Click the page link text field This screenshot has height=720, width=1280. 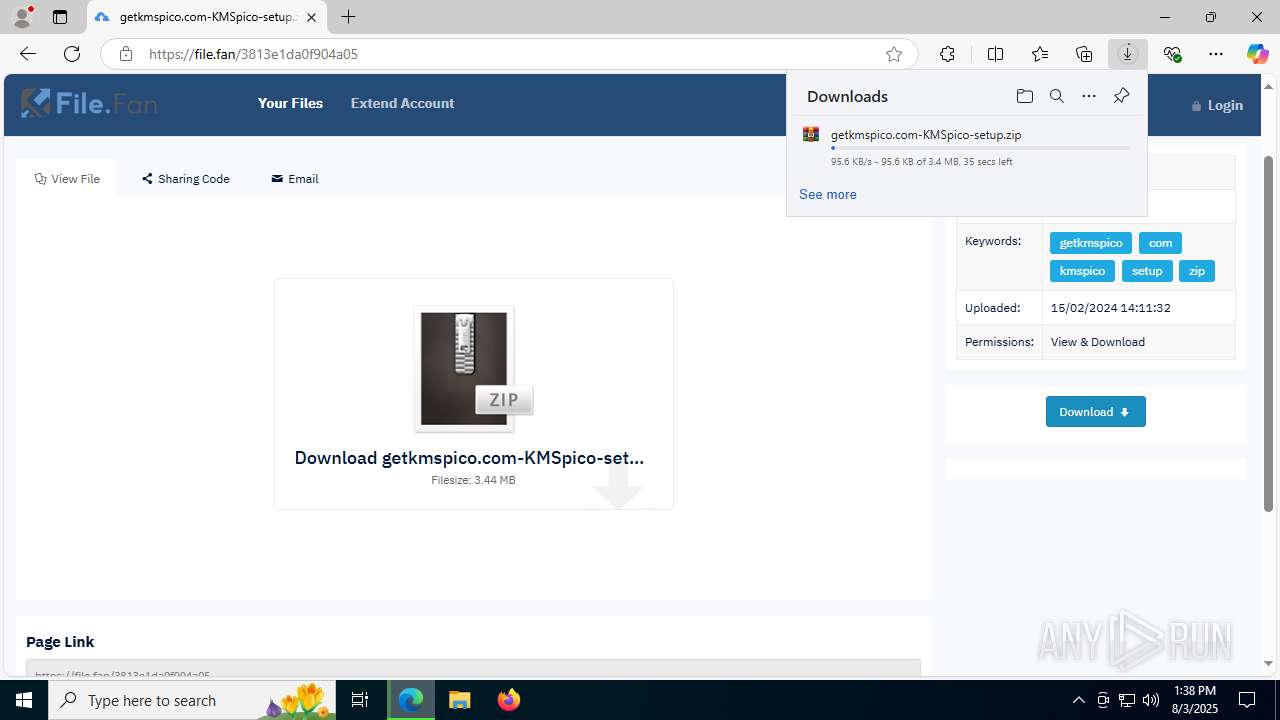[x=473, y=670]
